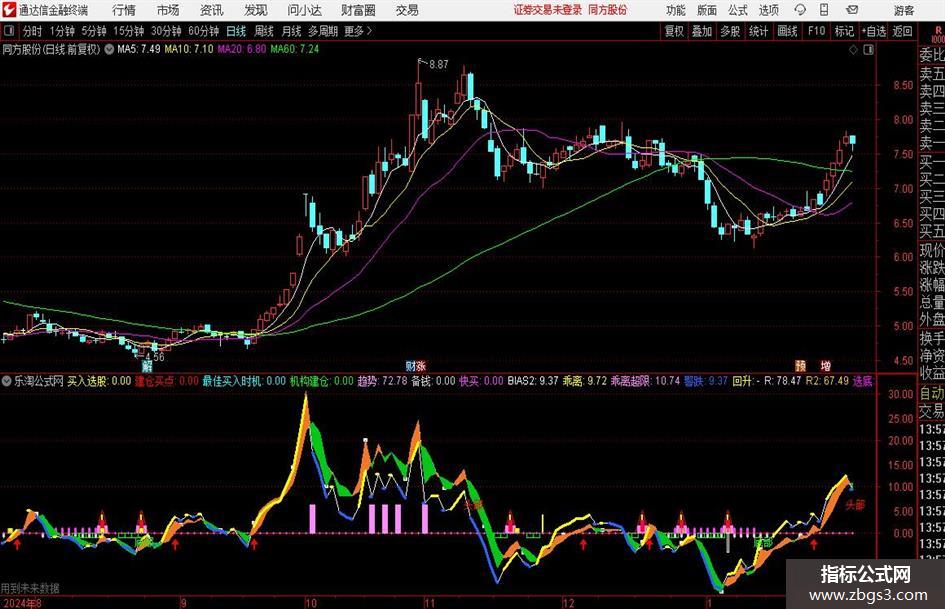
Task: Select the 5分钟 period
Action: (93, 31)
